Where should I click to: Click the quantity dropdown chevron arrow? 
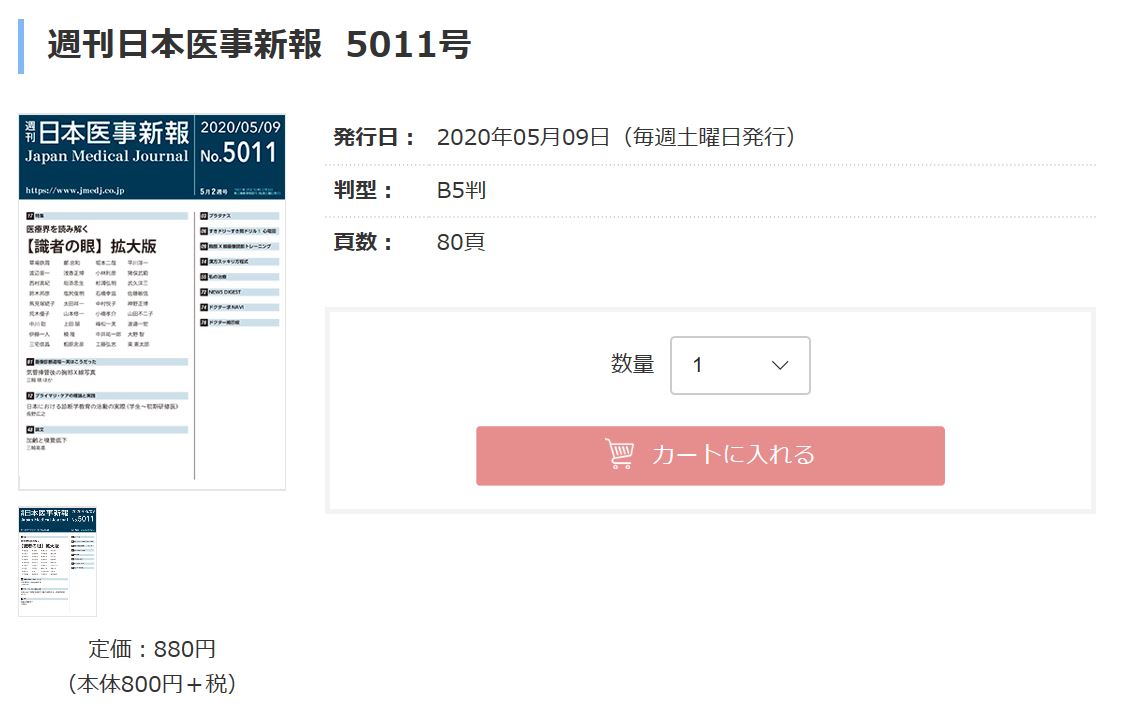click(781, 365)
